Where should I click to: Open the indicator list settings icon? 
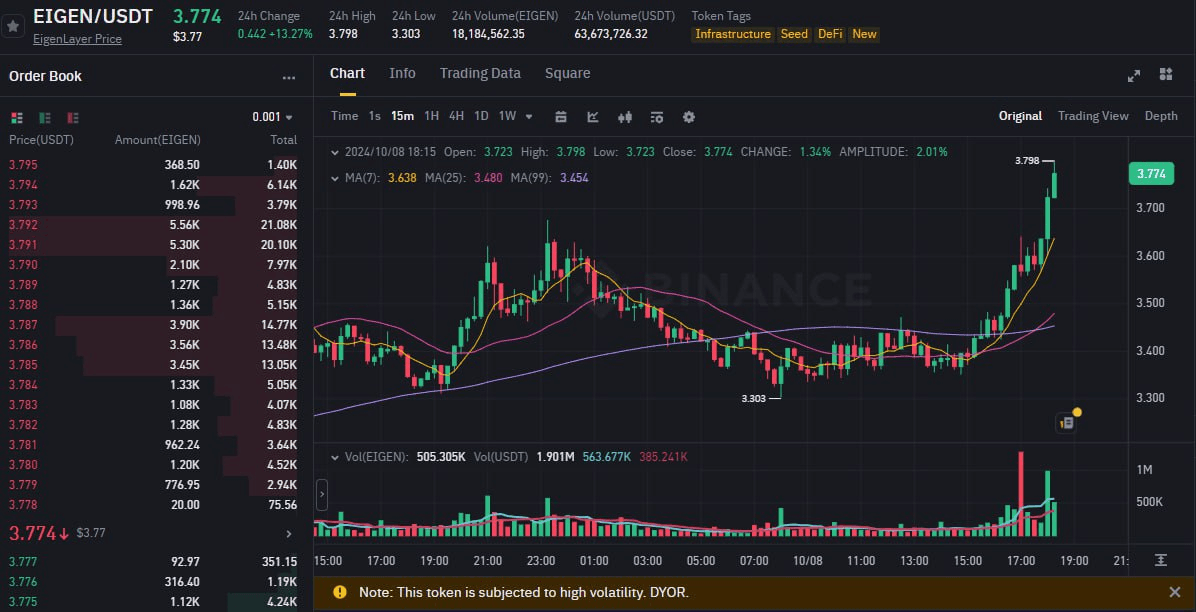(657, 117)
